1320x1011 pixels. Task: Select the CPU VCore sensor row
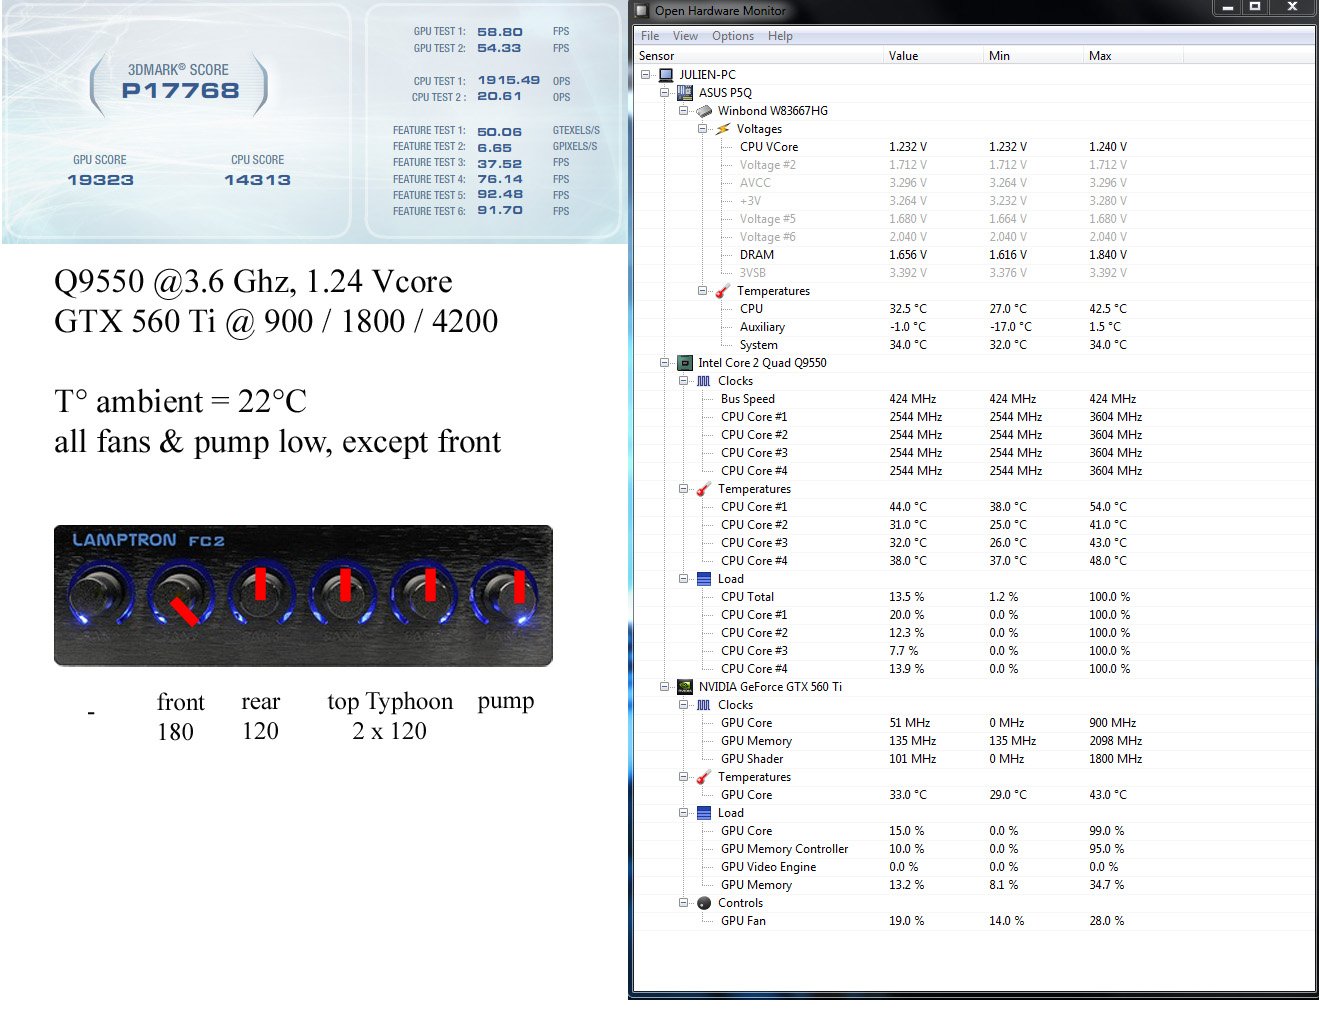[975, 147]
